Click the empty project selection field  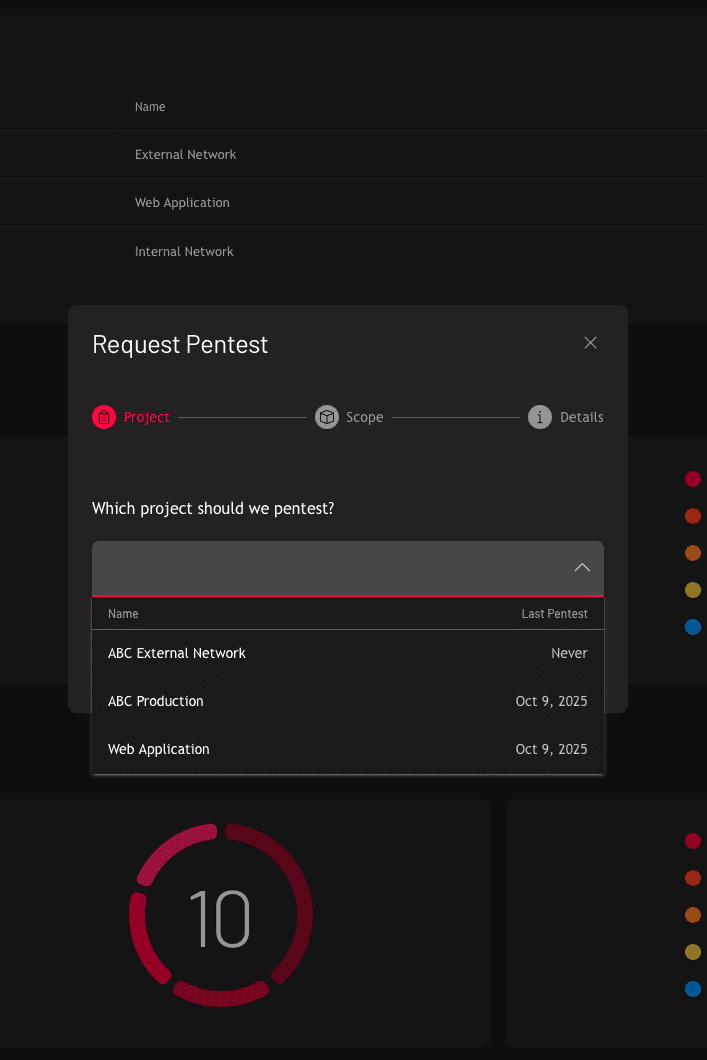tap(330, 568)
